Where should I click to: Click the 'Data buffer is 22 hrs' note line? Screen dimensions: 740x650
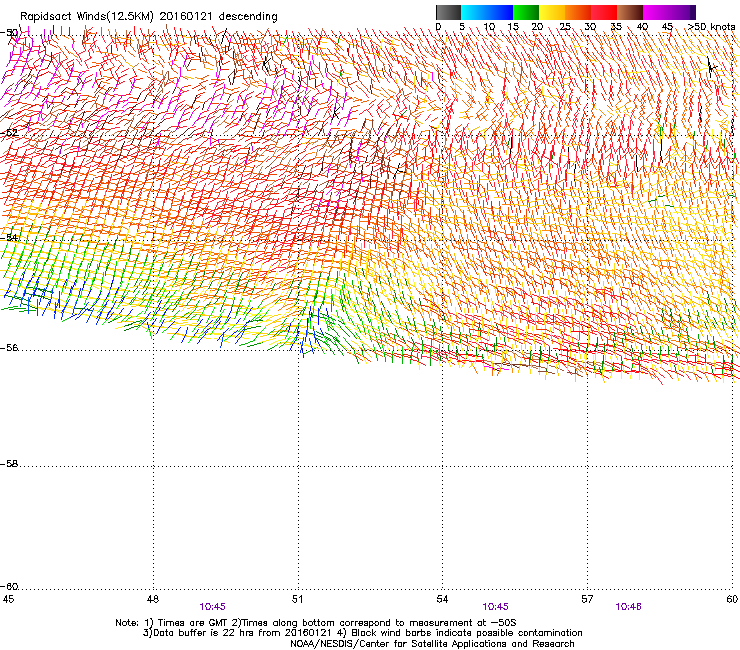[x=362, y=633]
